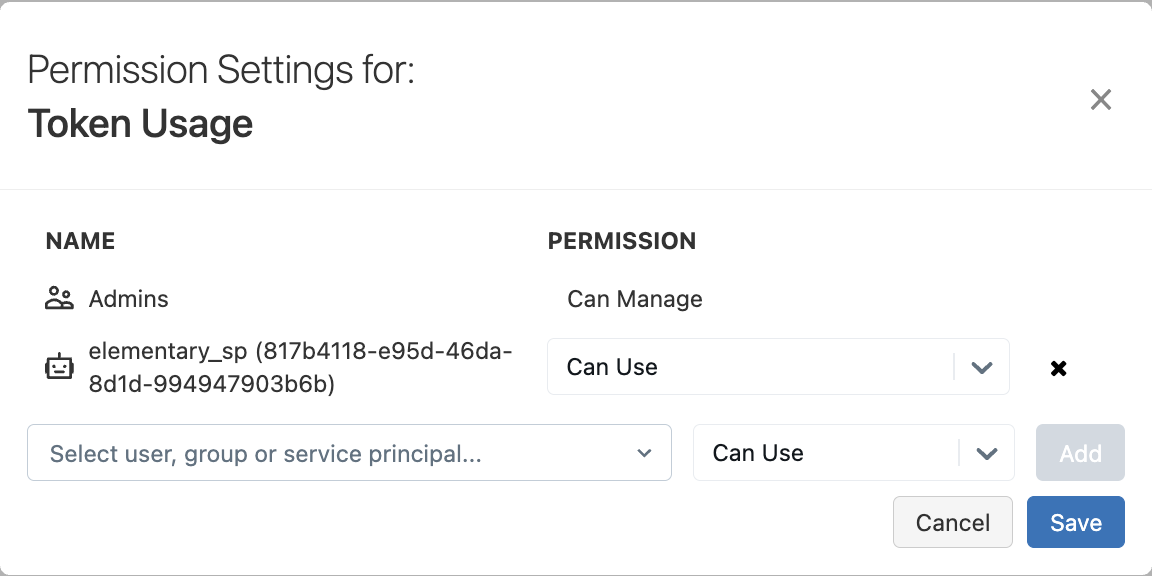The width and height of the screenshot is (1152, 576).
Task: Click the Token Usage dialog title
Action: tap(140, 123)
